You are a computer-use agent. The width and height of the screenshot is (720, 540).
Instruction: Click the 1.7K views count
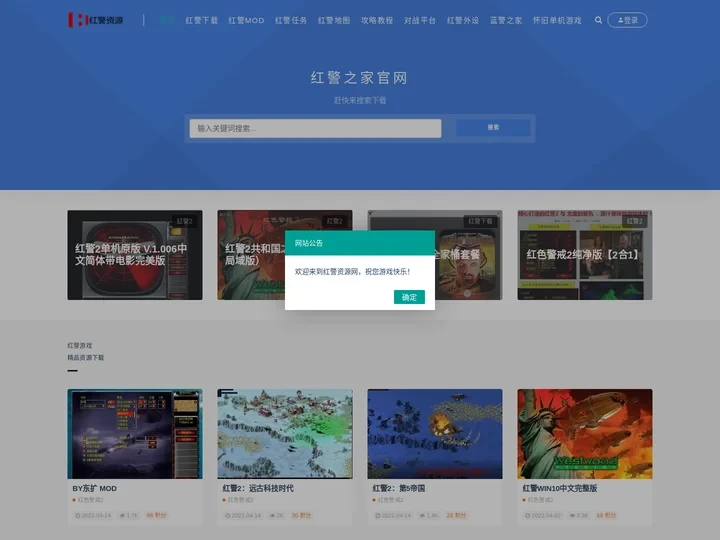click(x=129, y=515)
